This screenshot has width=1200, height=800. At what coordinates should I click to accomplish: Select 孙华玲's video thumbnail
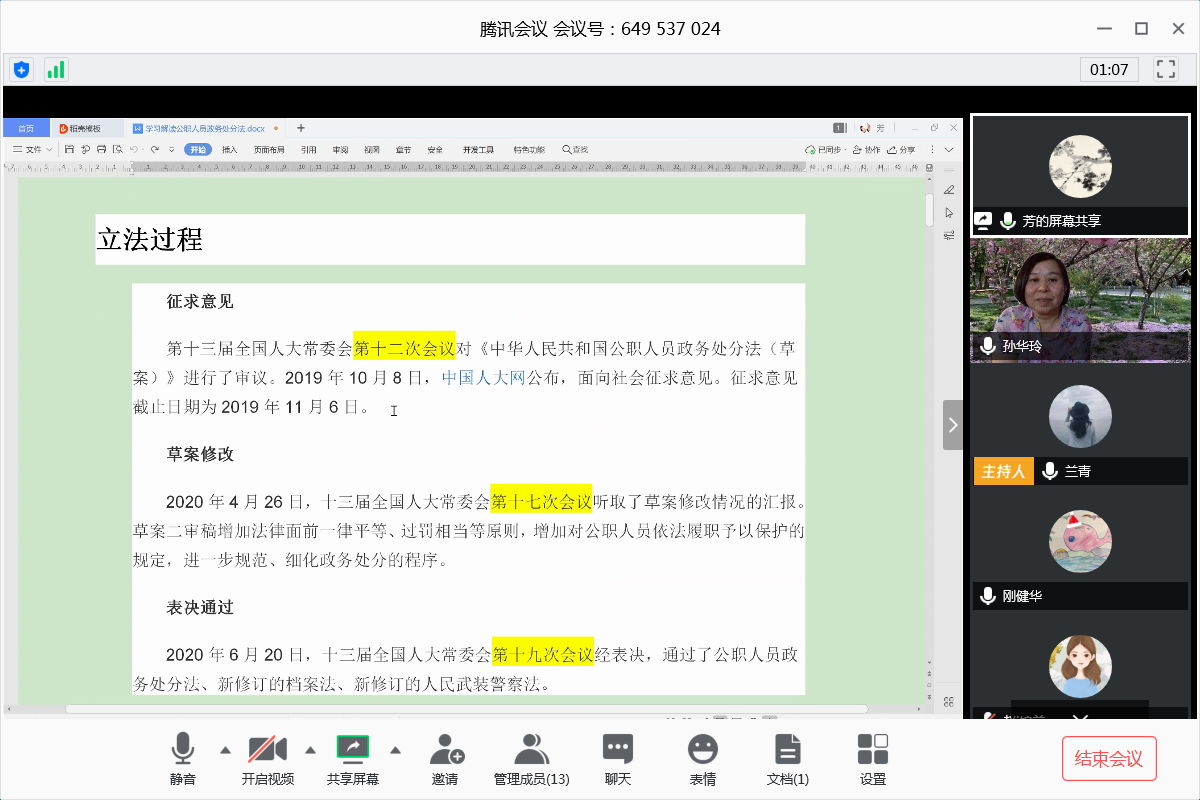pos(1080,298)
